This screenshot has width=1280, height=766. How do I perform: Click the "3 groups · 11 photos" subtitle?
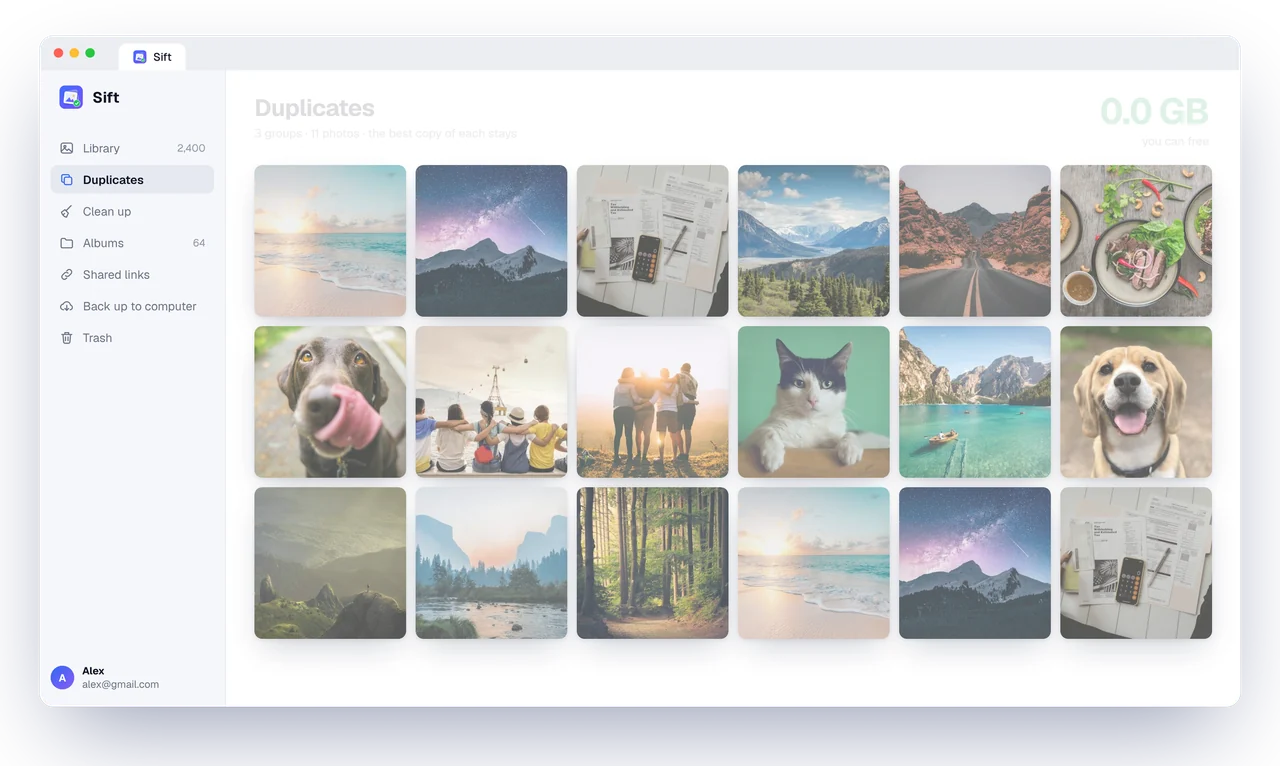(x=307, y=134)
